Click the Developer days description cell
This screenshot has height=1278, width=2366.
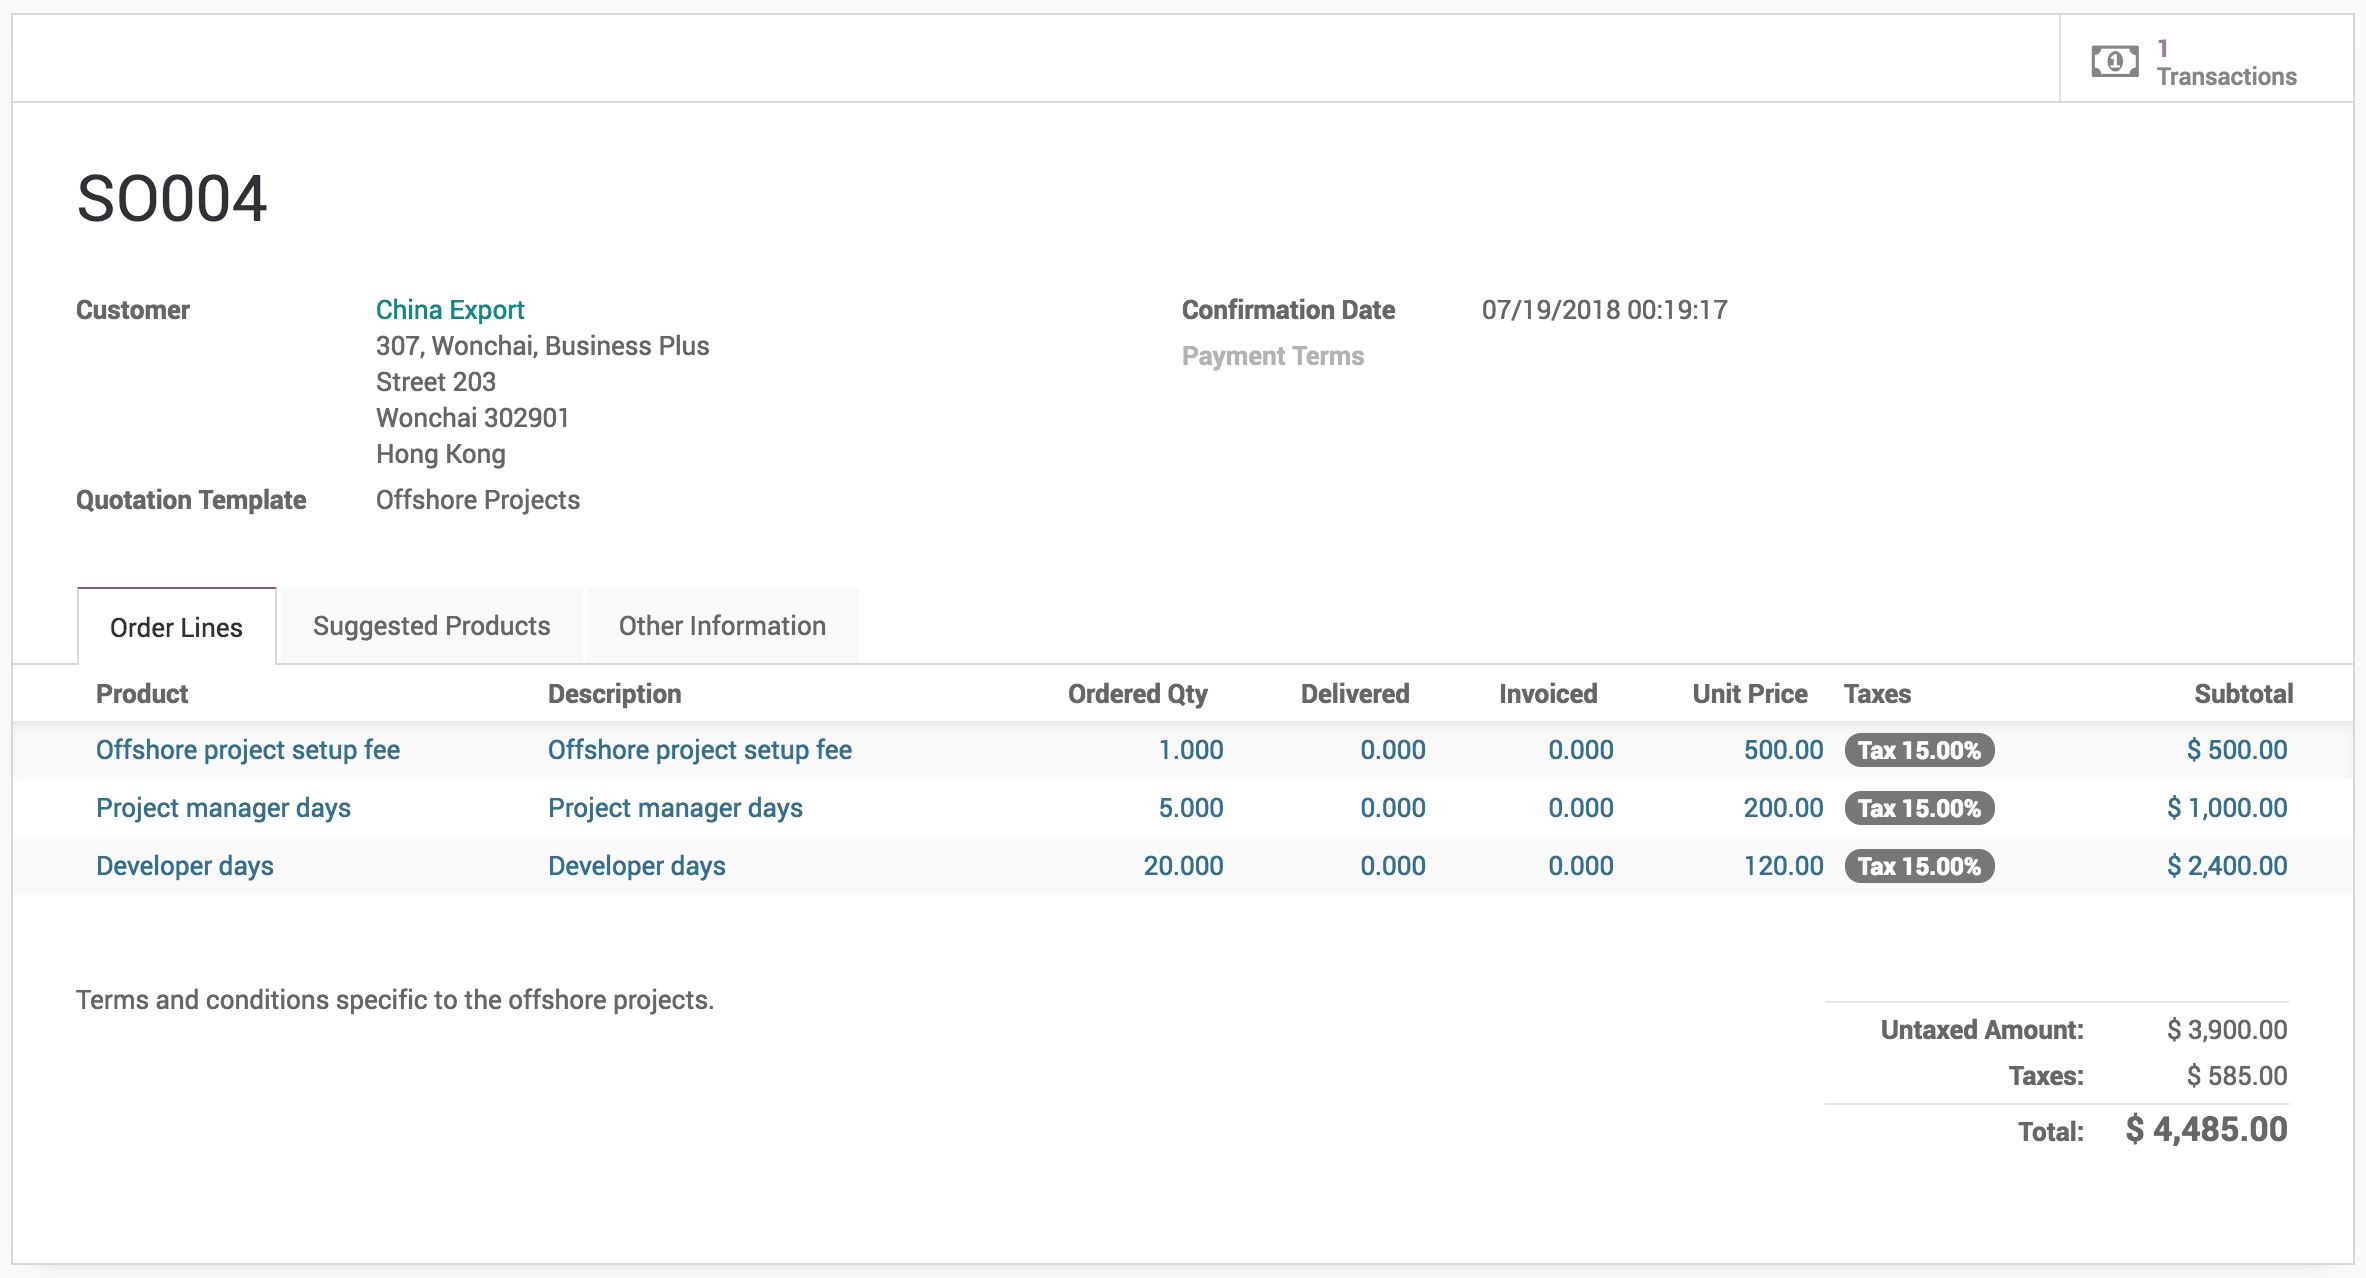tap(637, 866)
